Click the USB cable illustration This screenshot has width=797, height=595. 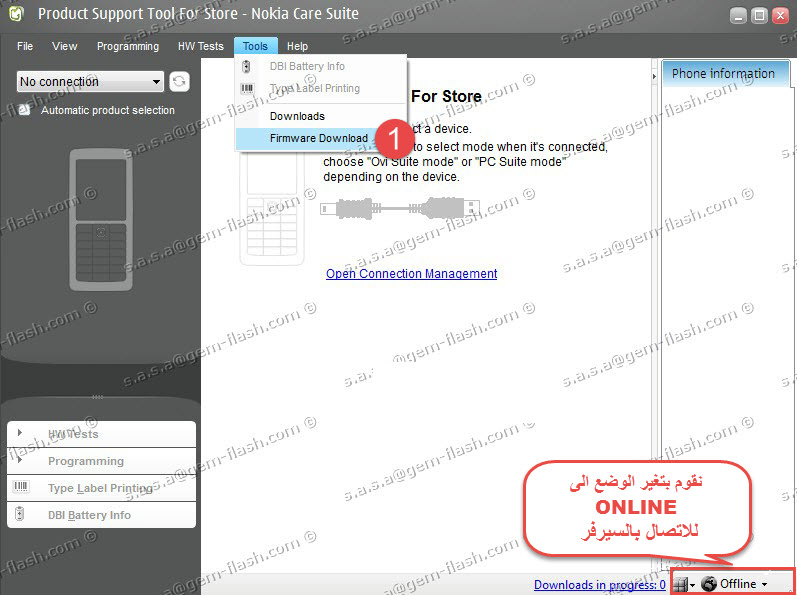400,207
